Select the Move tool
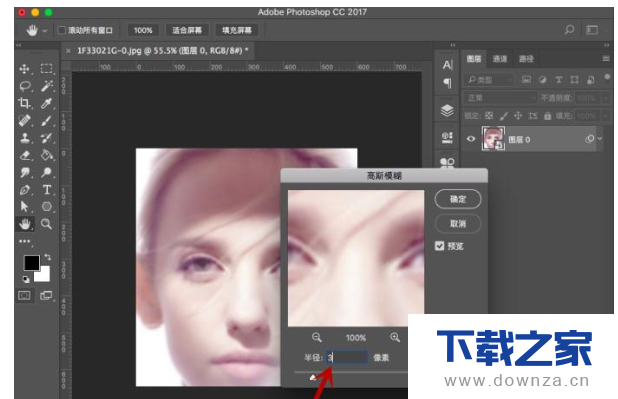Image resolution: width=618 pixels, height=399 pixels. 24,69
